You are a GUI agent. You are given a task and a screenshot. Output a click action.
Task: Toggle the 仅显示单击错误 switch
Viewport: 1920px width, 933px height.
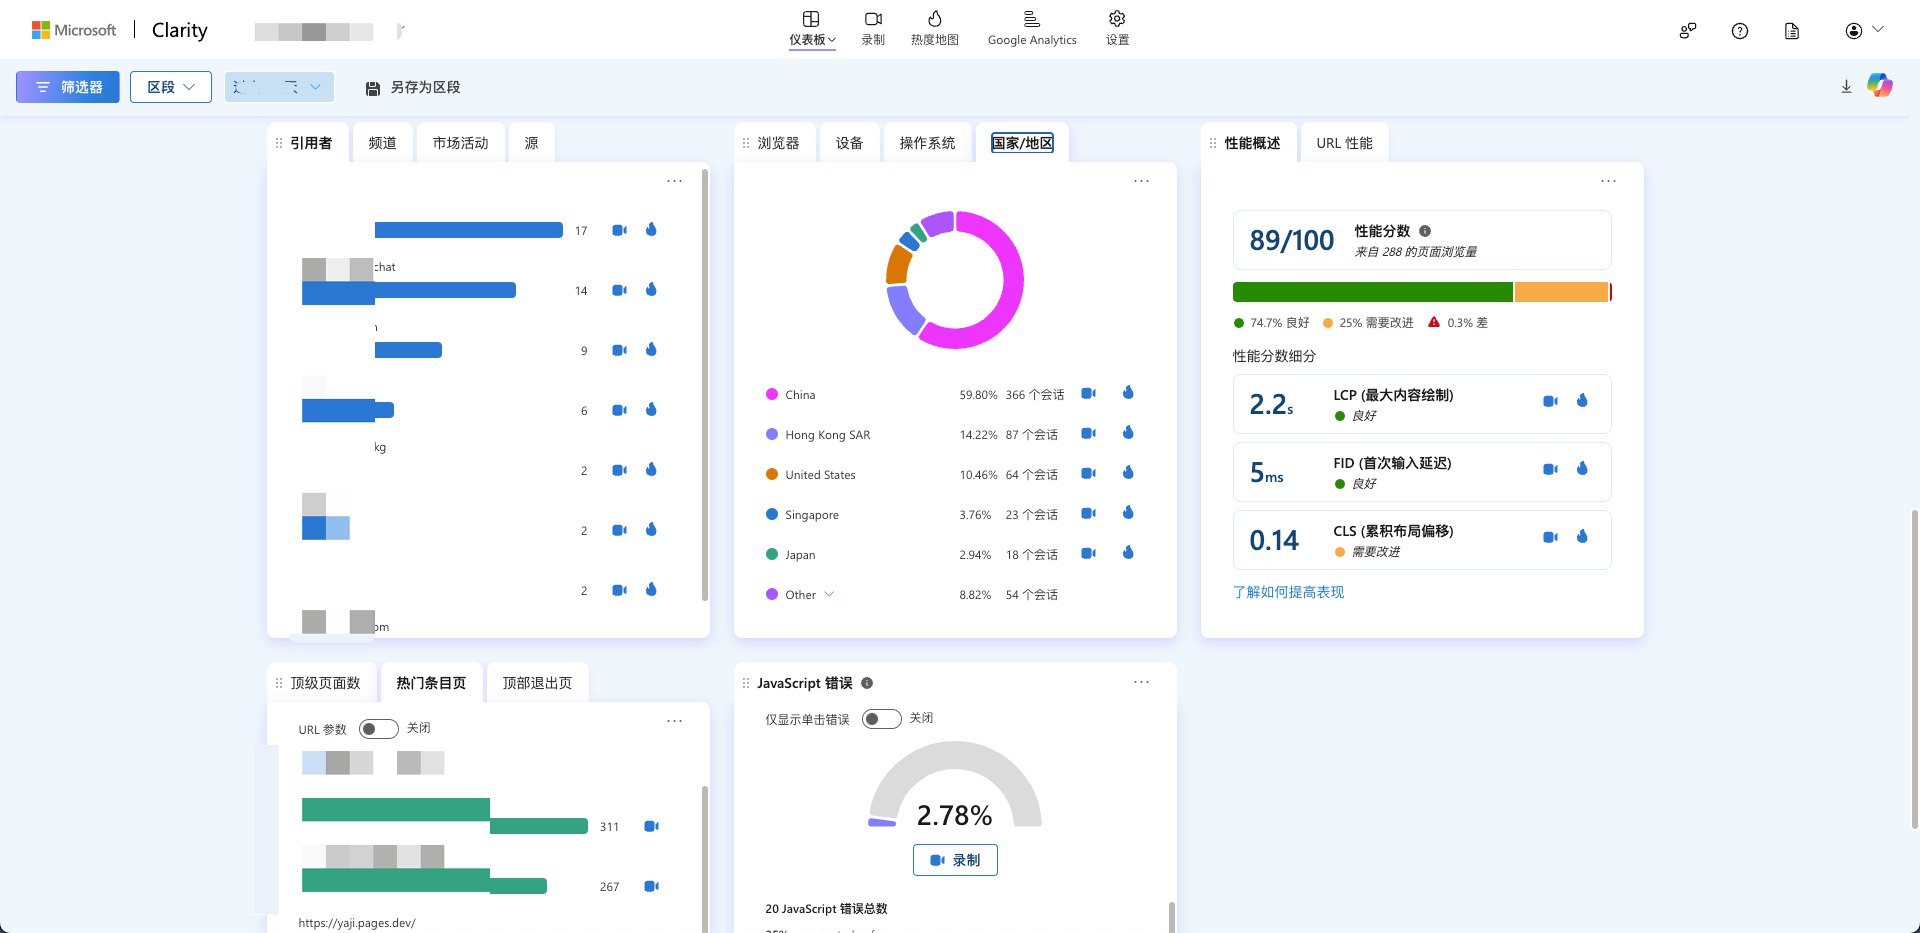881,719
